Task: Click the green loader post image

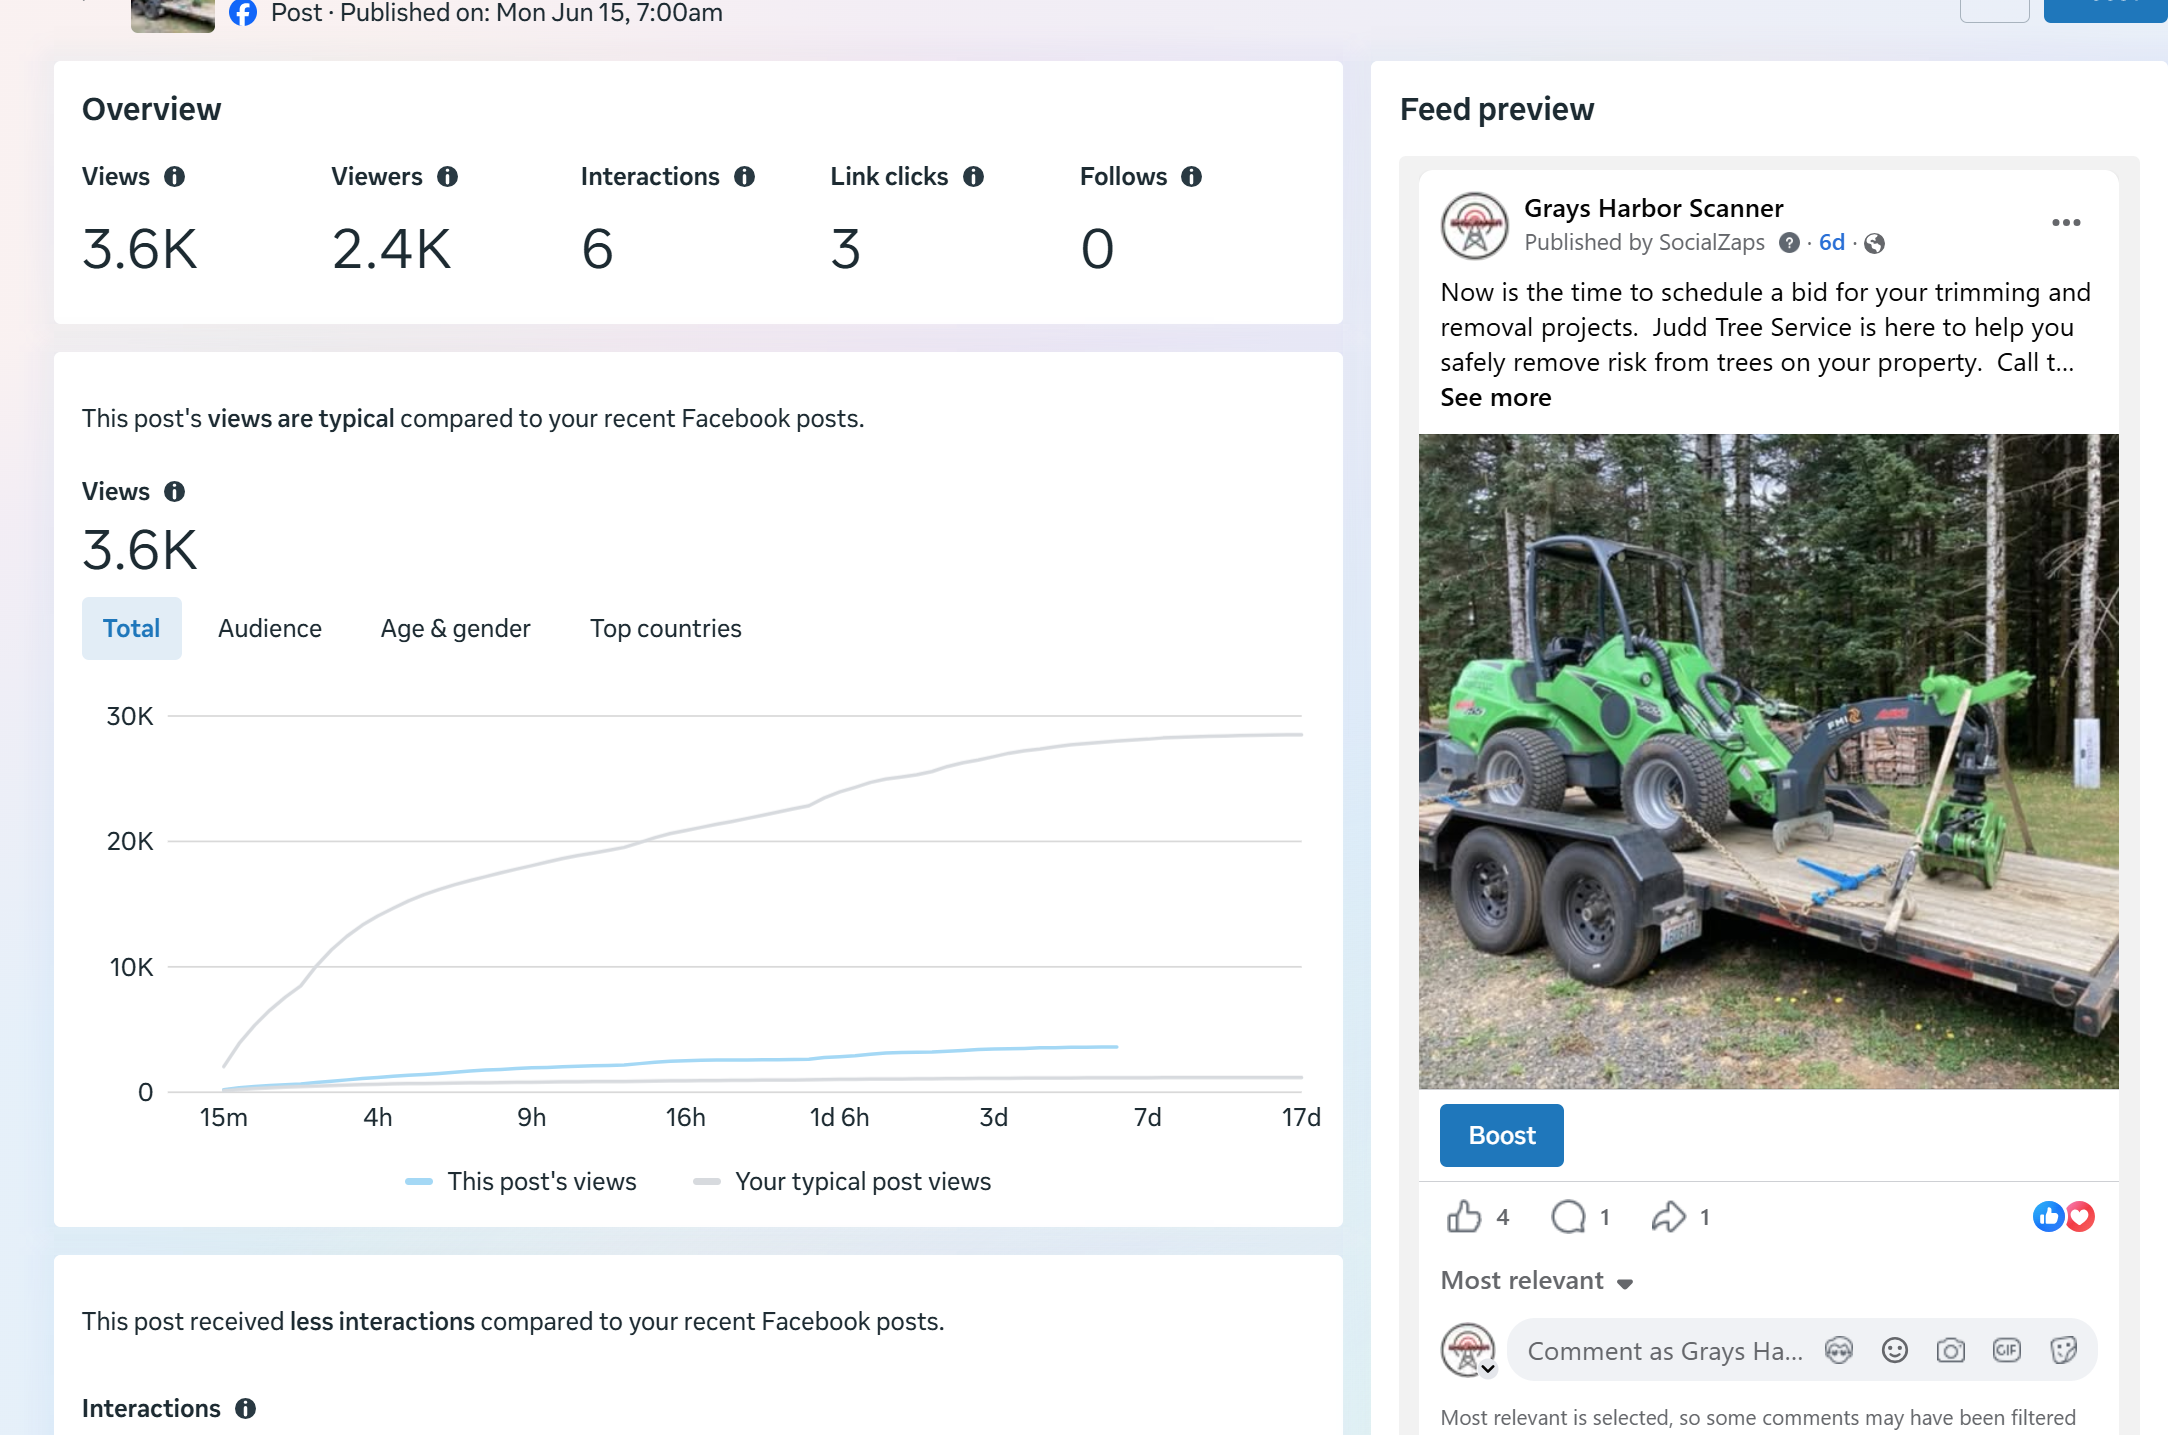Action: coord(1768,761)
